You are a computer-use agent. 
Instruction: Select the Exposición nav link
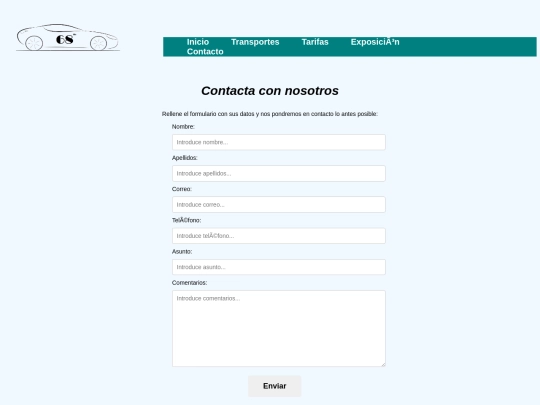(x=375, y=42)
